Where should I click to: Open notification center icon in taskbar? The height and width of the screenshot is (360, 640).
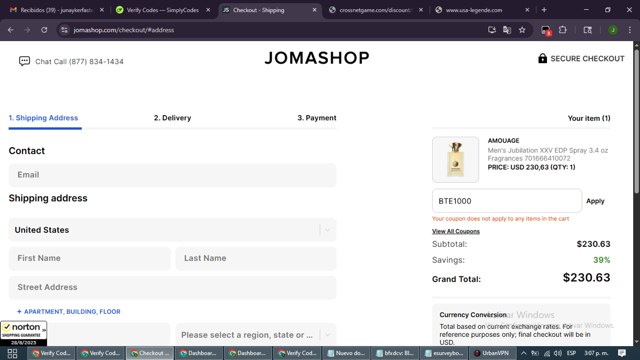tap(622, 353)
